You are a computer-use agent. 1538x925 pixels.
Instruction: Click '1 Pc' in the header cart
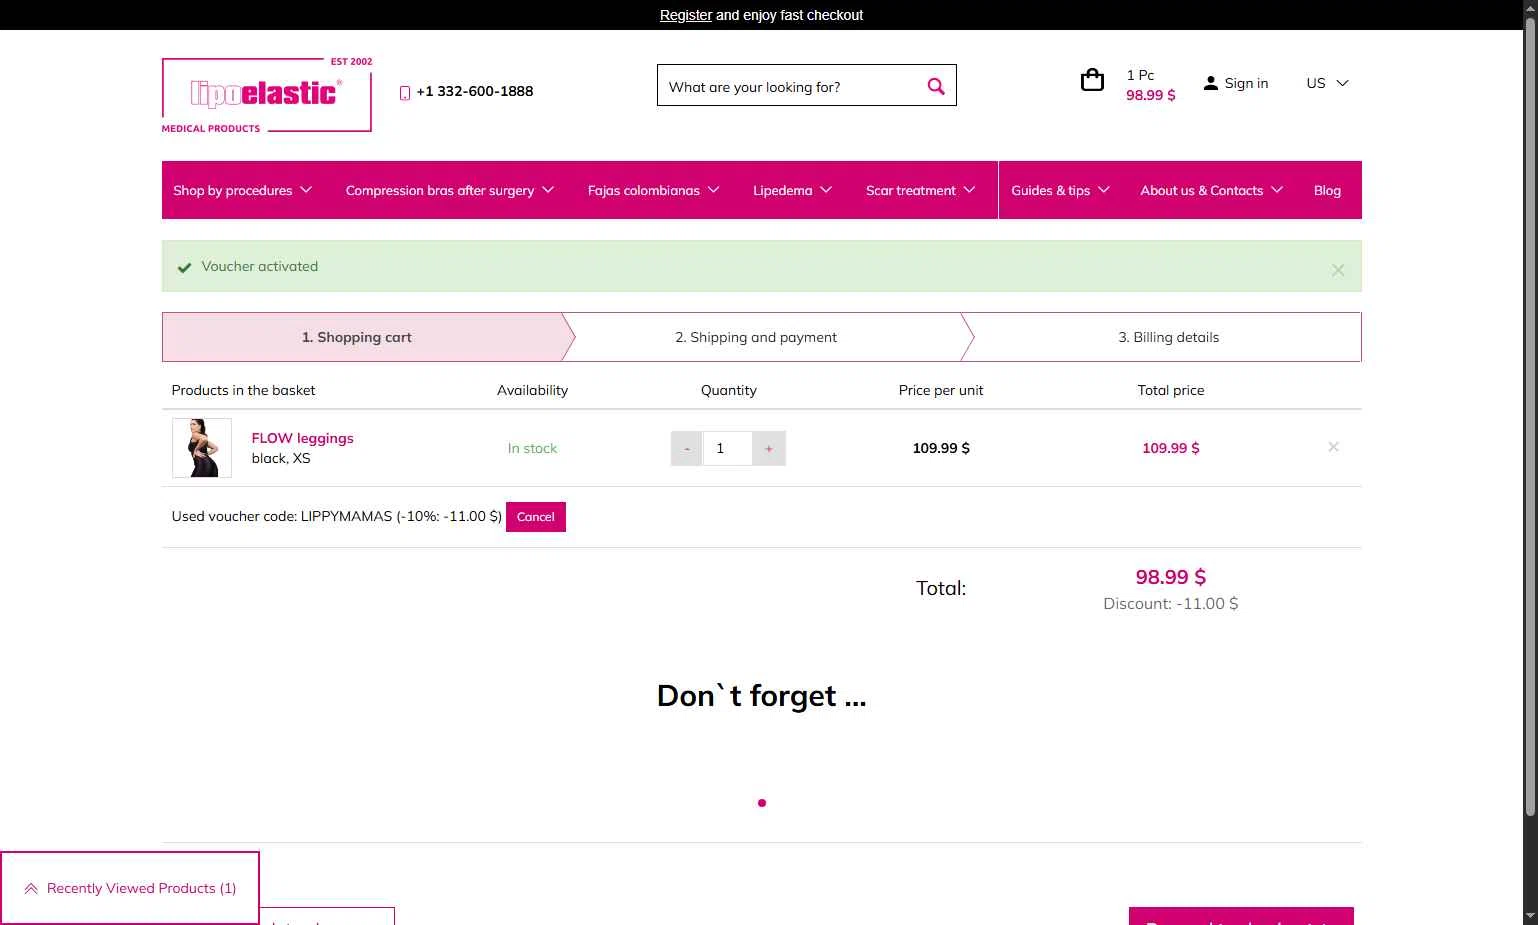1140,75
